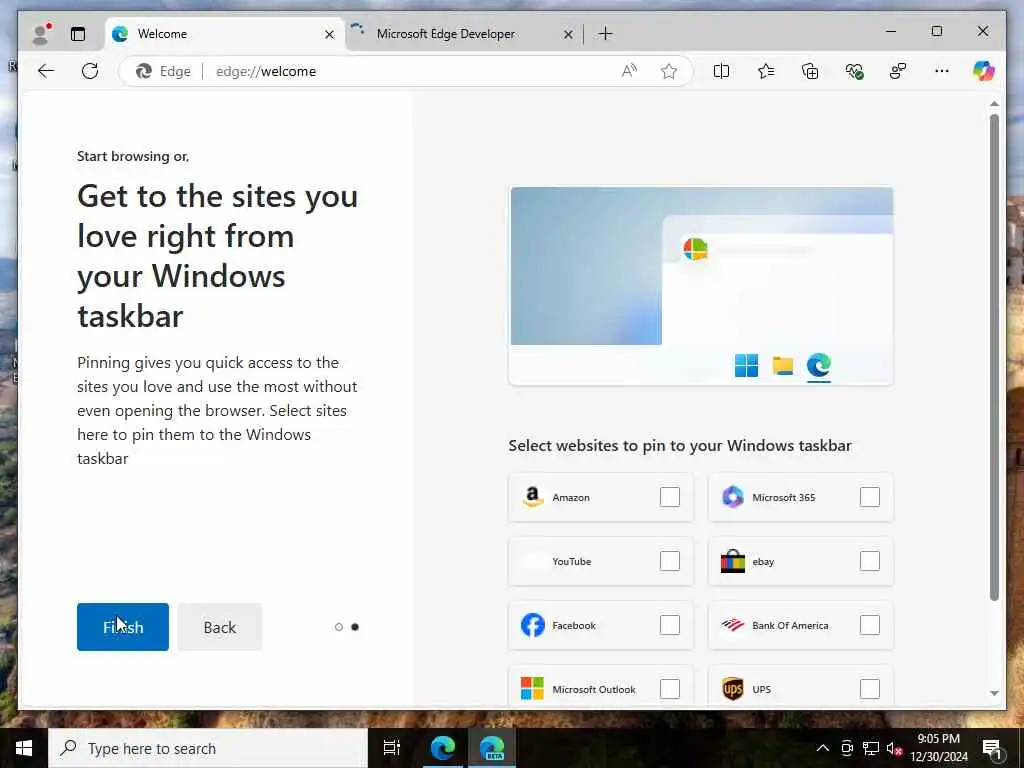Open Browser essentials heart icon

pyautogui.click(x=854, y=71)
